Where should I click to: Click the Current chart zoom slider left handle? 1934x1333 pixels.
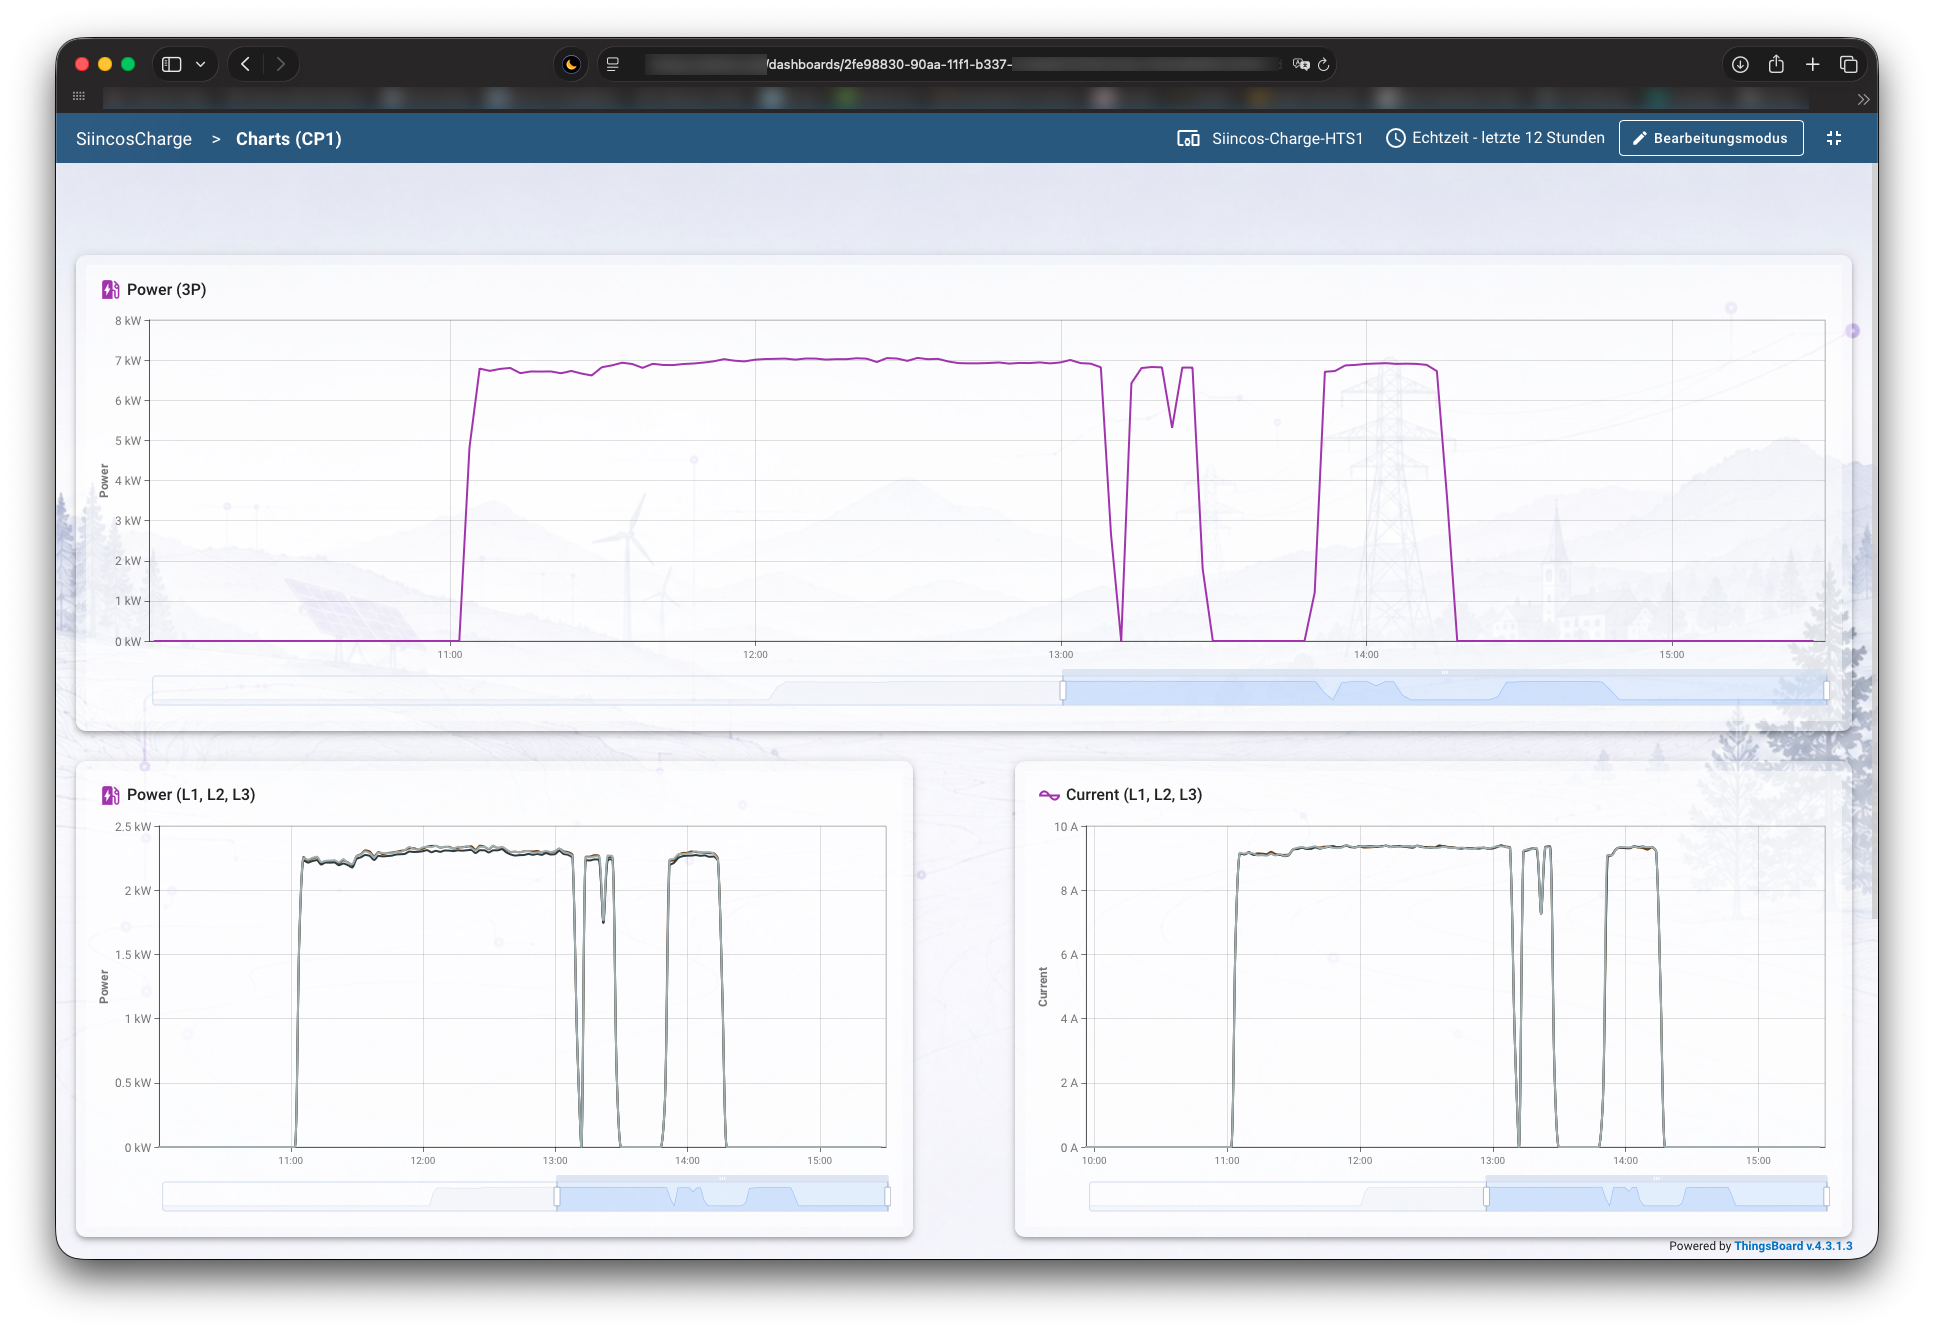point(1486,1196)
